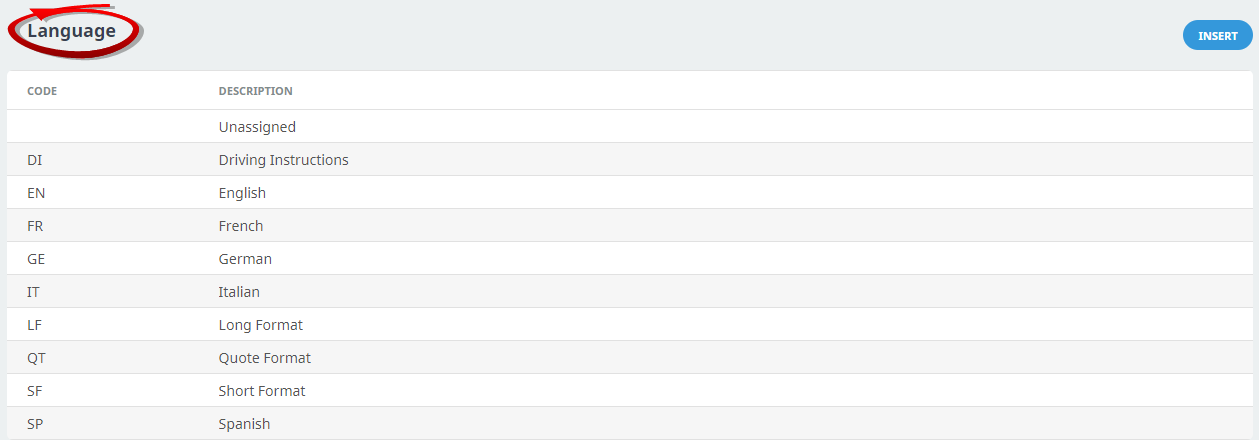This screenshot has width=1259, height=440.
Task: Select the IT code cell
Action: 34,292
